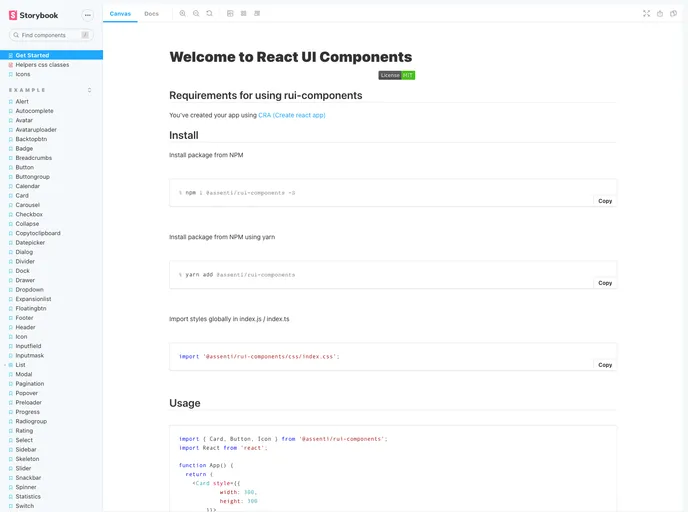Select the Get Started page
This screenshot has width=688, height=512.
(51, 55)
